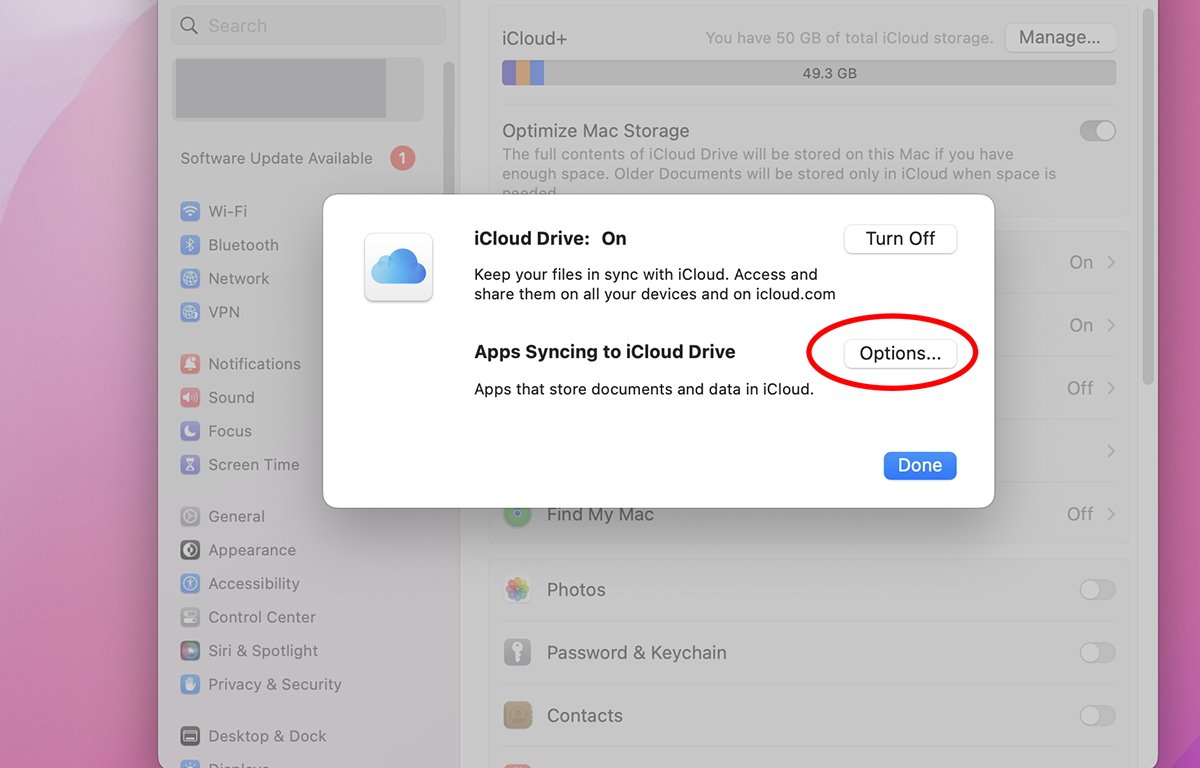Click the Find My Mac icon
1200x768 pixels.
pyautogui.click(x=517, y=515)
